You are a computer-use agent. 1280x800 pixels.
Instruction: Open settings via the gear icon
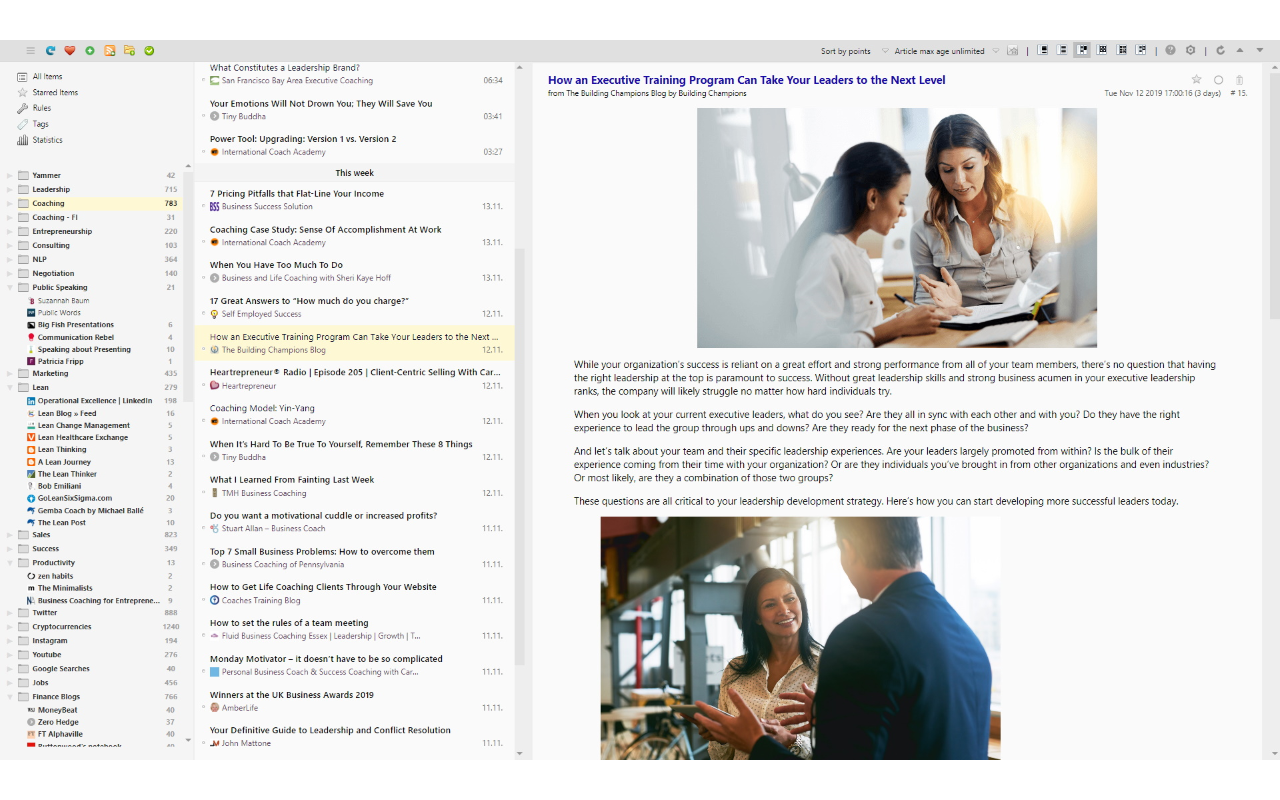click(x=1190, y=51)
